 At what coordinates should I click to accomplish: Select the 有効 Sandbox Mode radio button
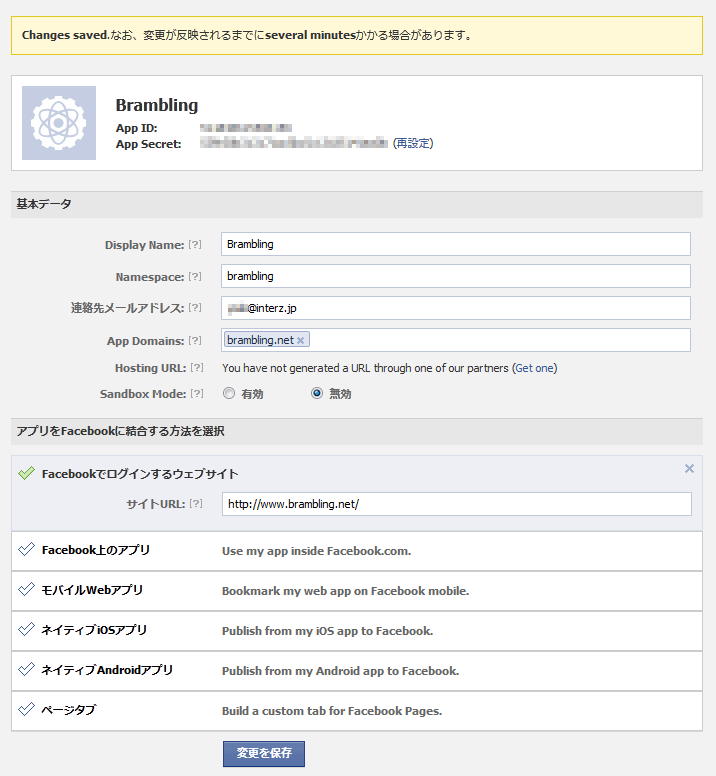[229, 393]
